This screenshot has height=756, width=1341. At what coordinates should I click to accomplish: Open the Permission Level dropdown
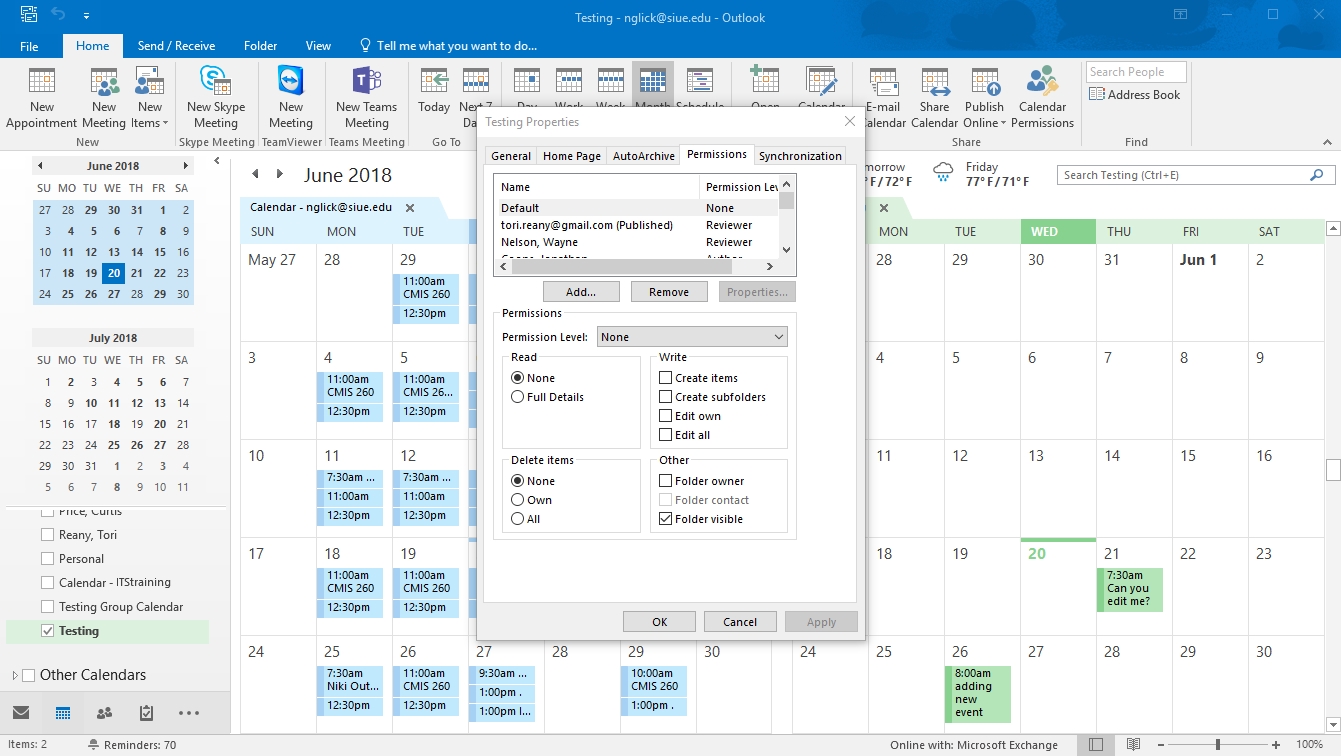pos(692,337)
